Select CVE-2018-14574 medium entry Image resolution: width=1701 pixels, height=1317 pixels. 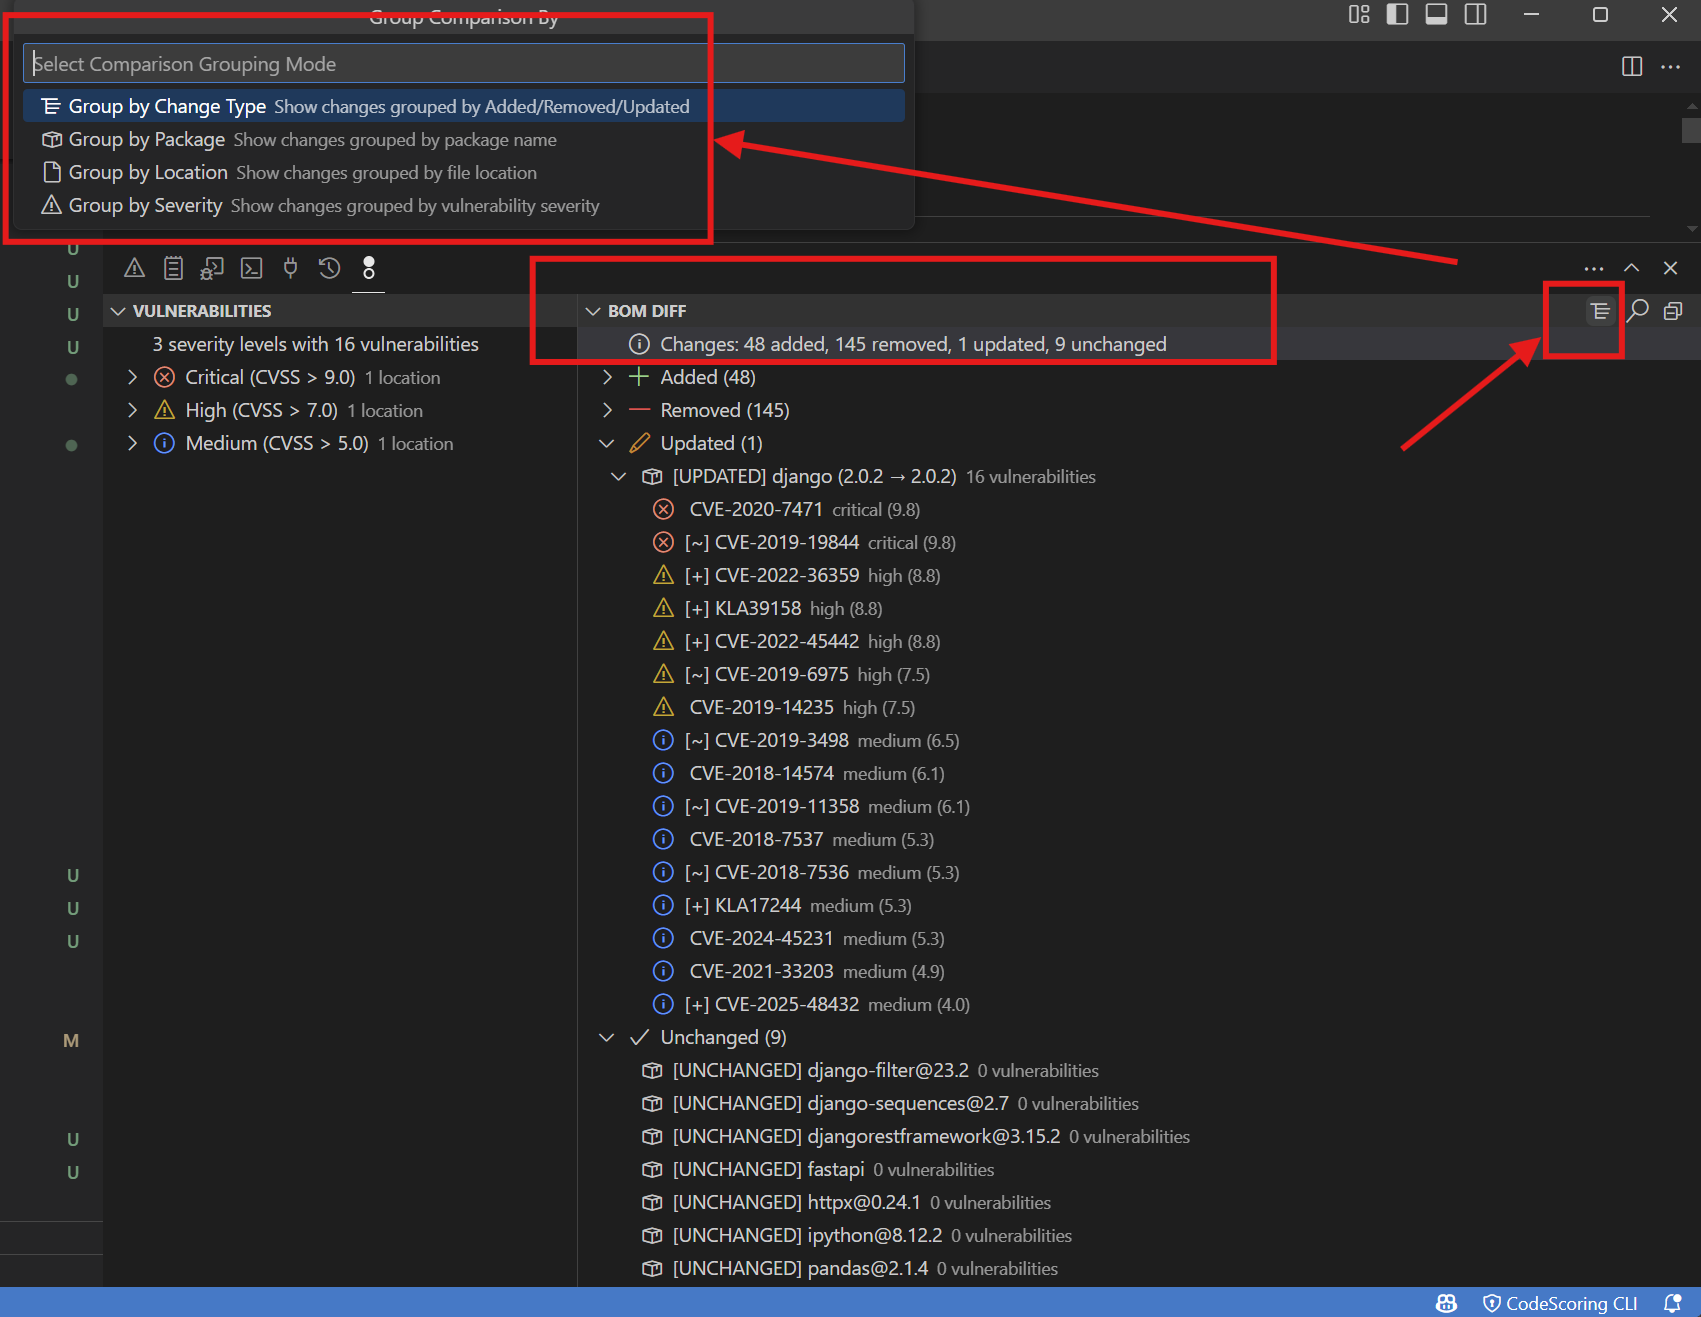pyautogui.click(x=1139, y=773)
